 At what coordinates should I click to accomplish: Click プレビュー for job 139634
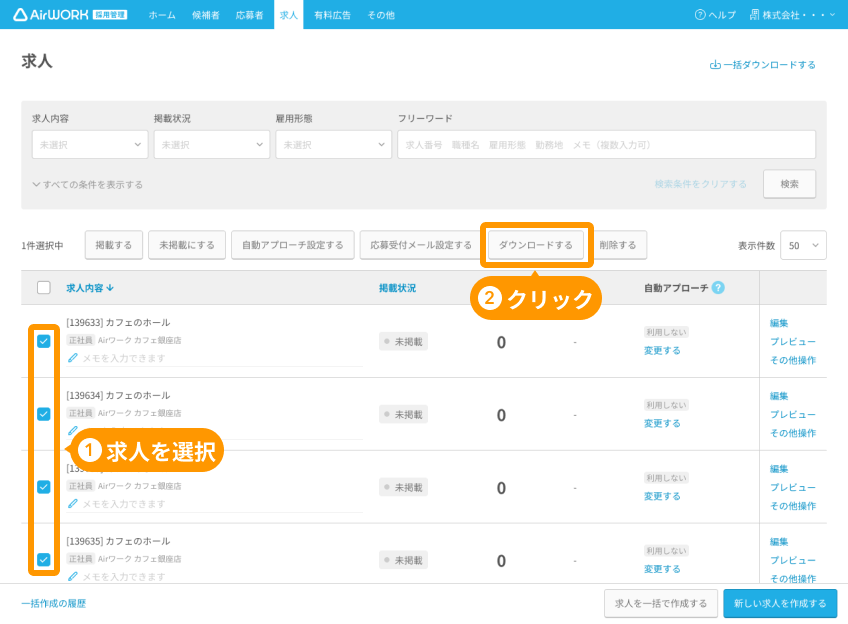(793, 414)
